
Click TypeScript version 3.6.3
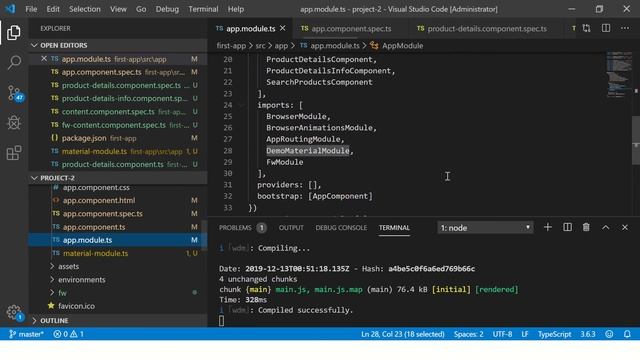(x=587, y=334)
